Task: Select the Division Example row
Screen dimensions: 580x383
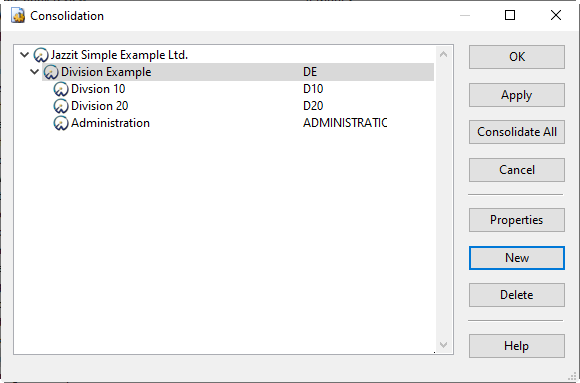Action: pyautogui.click(x=238, y=72)
